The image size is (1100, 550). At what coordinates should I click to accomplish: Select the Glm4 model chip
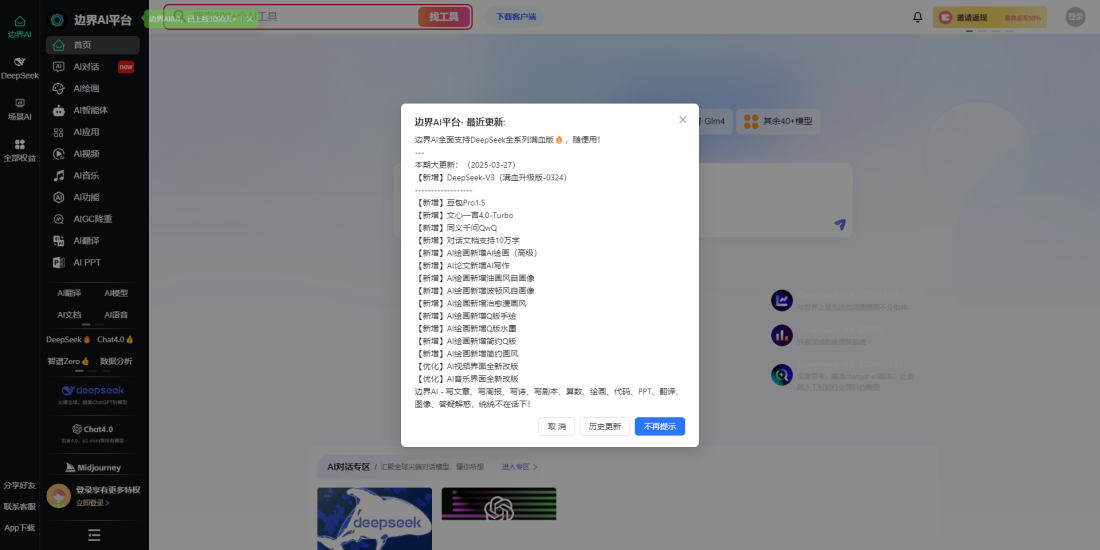[716, 121]
